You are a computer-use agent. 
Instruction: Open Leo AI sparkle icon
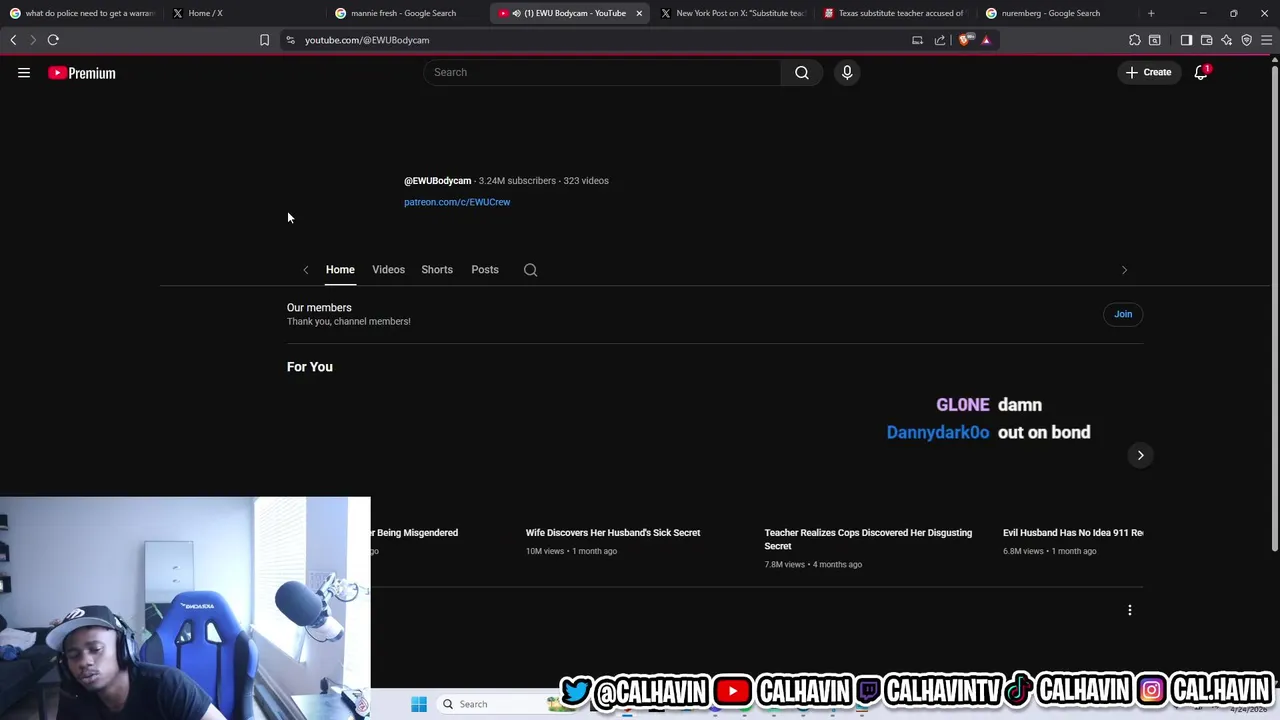(1226, 40)
